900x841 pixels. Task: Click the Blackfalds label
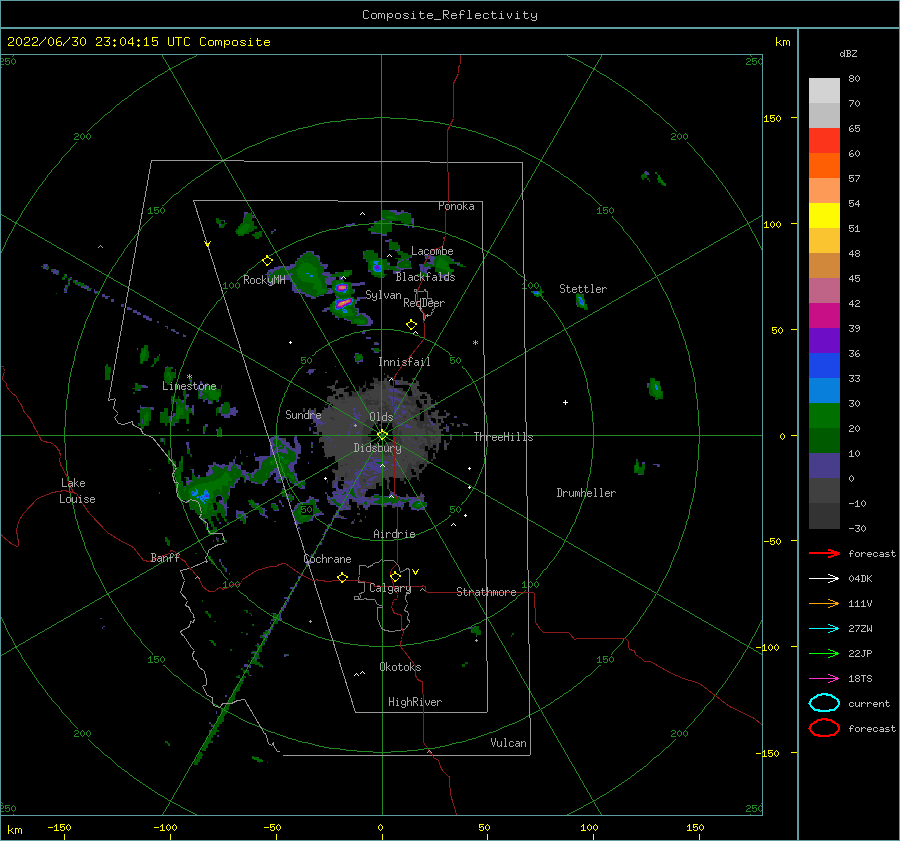pyautogui.click(x=425, y=277)
